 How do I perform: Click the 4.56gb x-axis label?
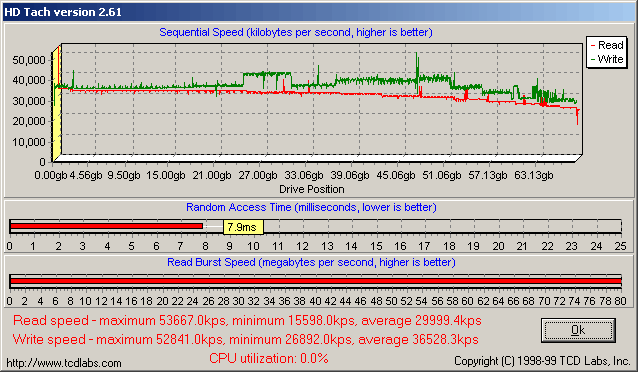click(85, 175)
